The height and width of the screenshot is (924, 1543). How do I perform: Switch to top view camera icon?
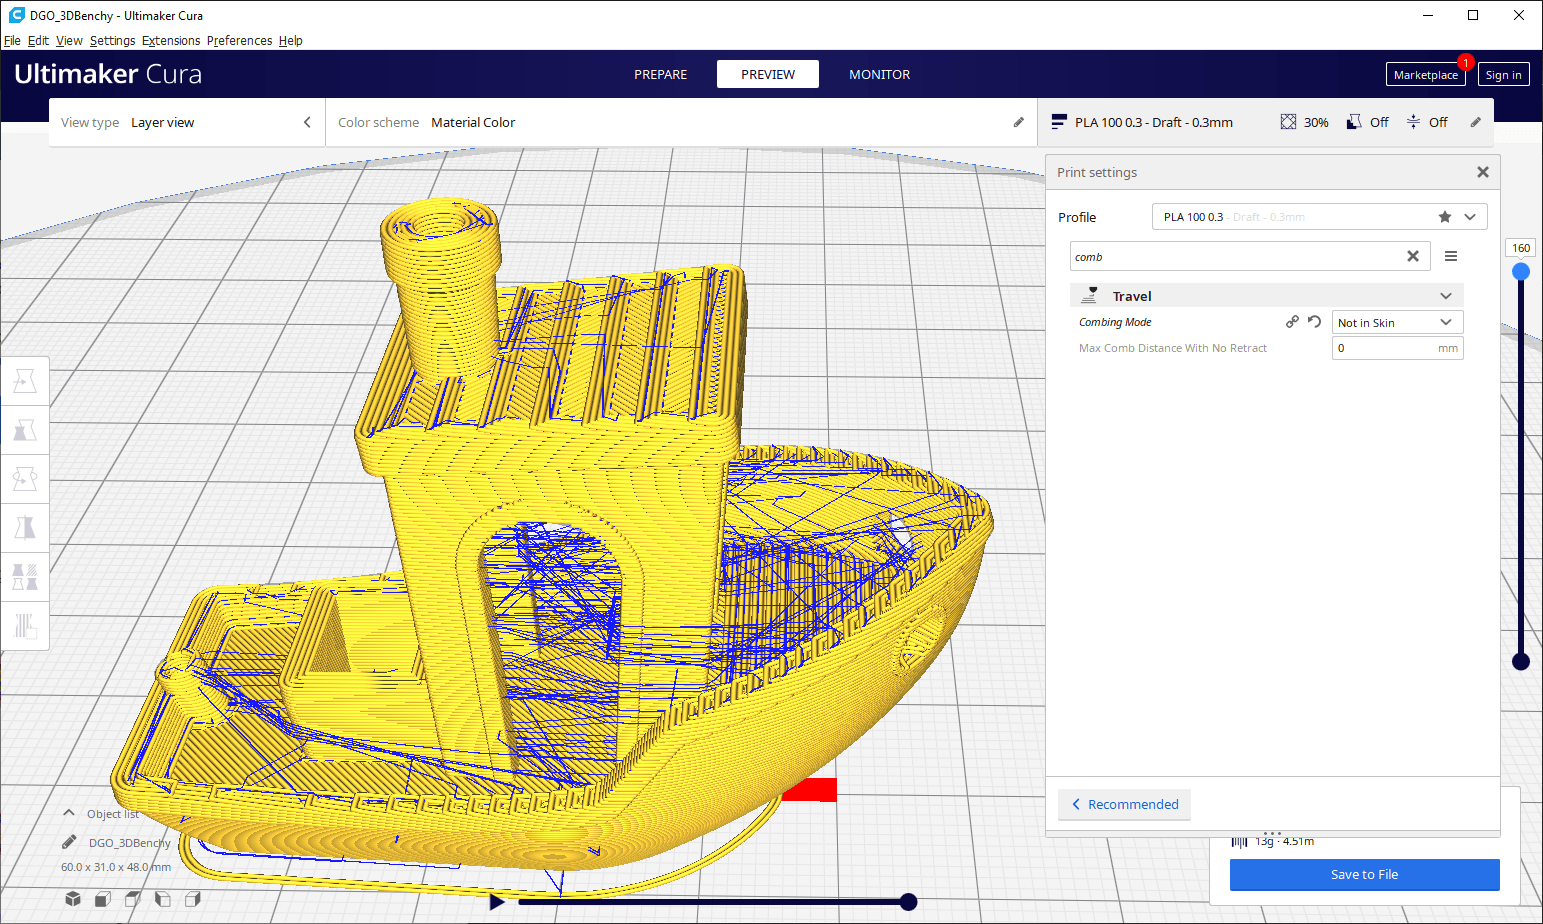pyautogui.click(x=132, y=899)
